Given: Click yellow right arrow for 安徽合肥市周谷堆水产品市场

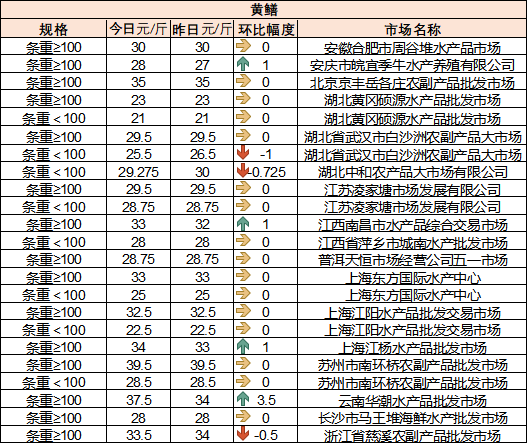Looking at the screenshot, I should click(243, 46).
